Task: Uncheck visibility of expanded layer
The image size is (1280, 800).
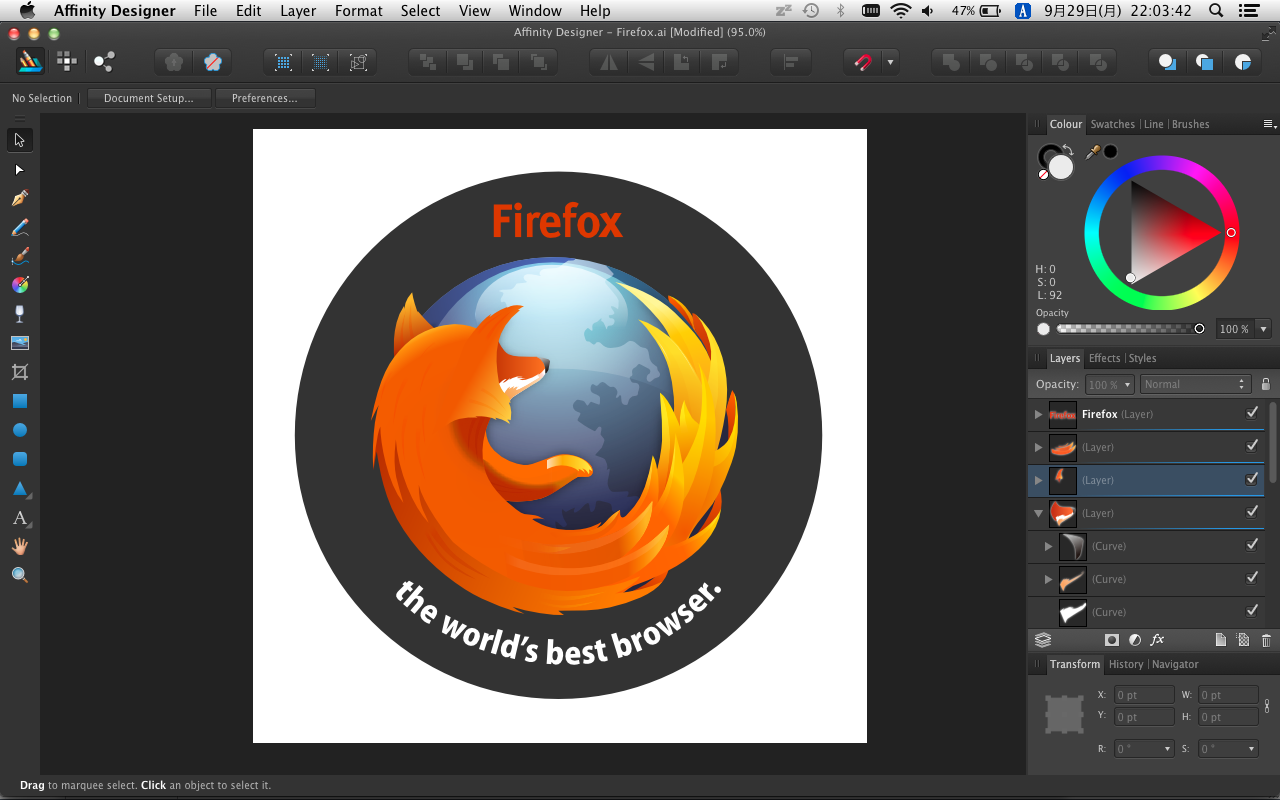Action: (x=1252, y=512)
